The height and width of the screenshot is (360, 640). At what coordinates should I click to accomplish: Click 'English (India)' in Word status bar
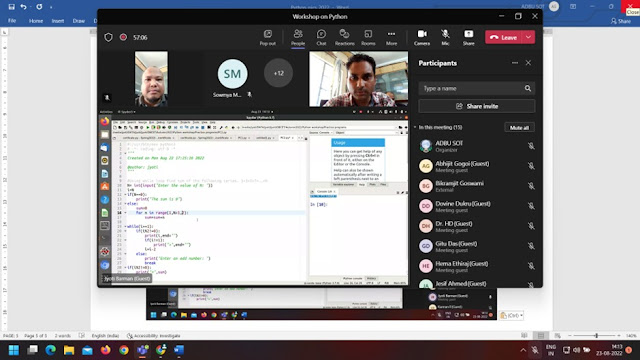105,336
